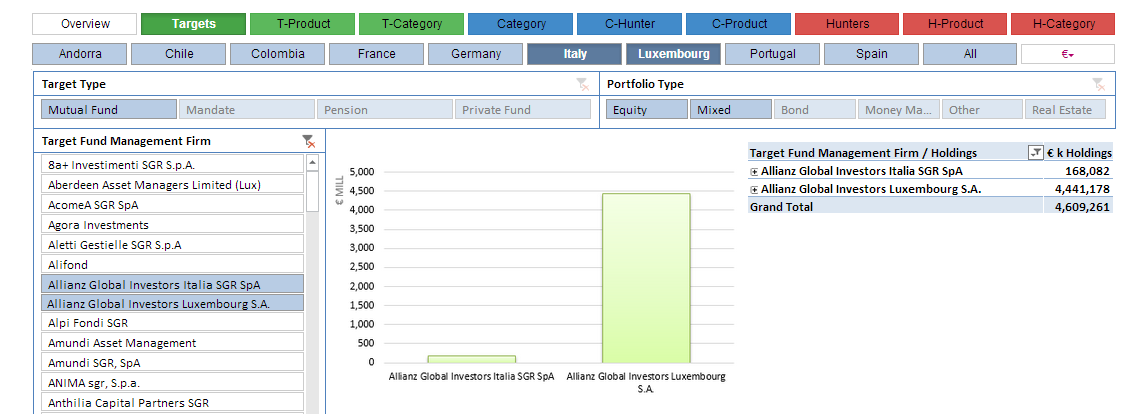This screenshot has width=1140, height=414.
Task: Select the All countries button
Action: 970,54
